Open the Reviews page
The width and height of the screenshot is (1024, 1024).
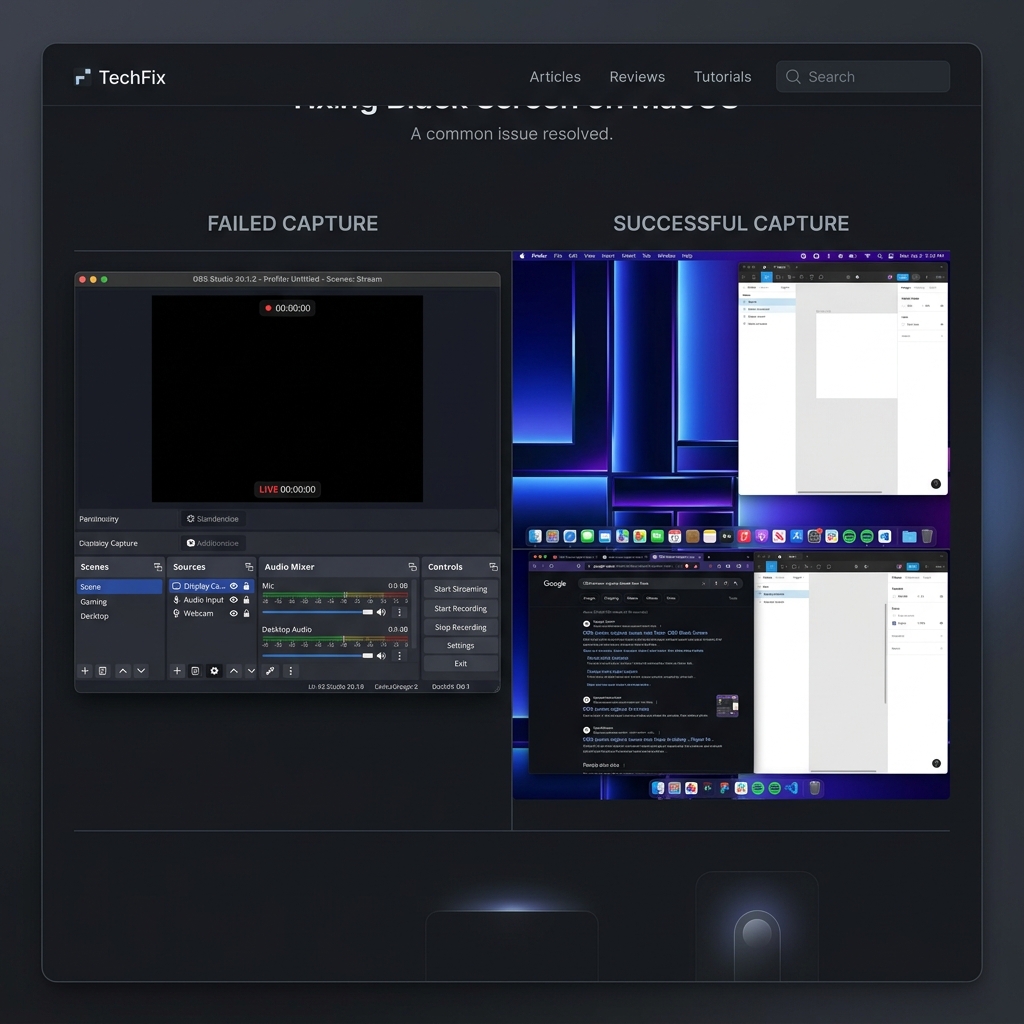click(x=637, y=77)
